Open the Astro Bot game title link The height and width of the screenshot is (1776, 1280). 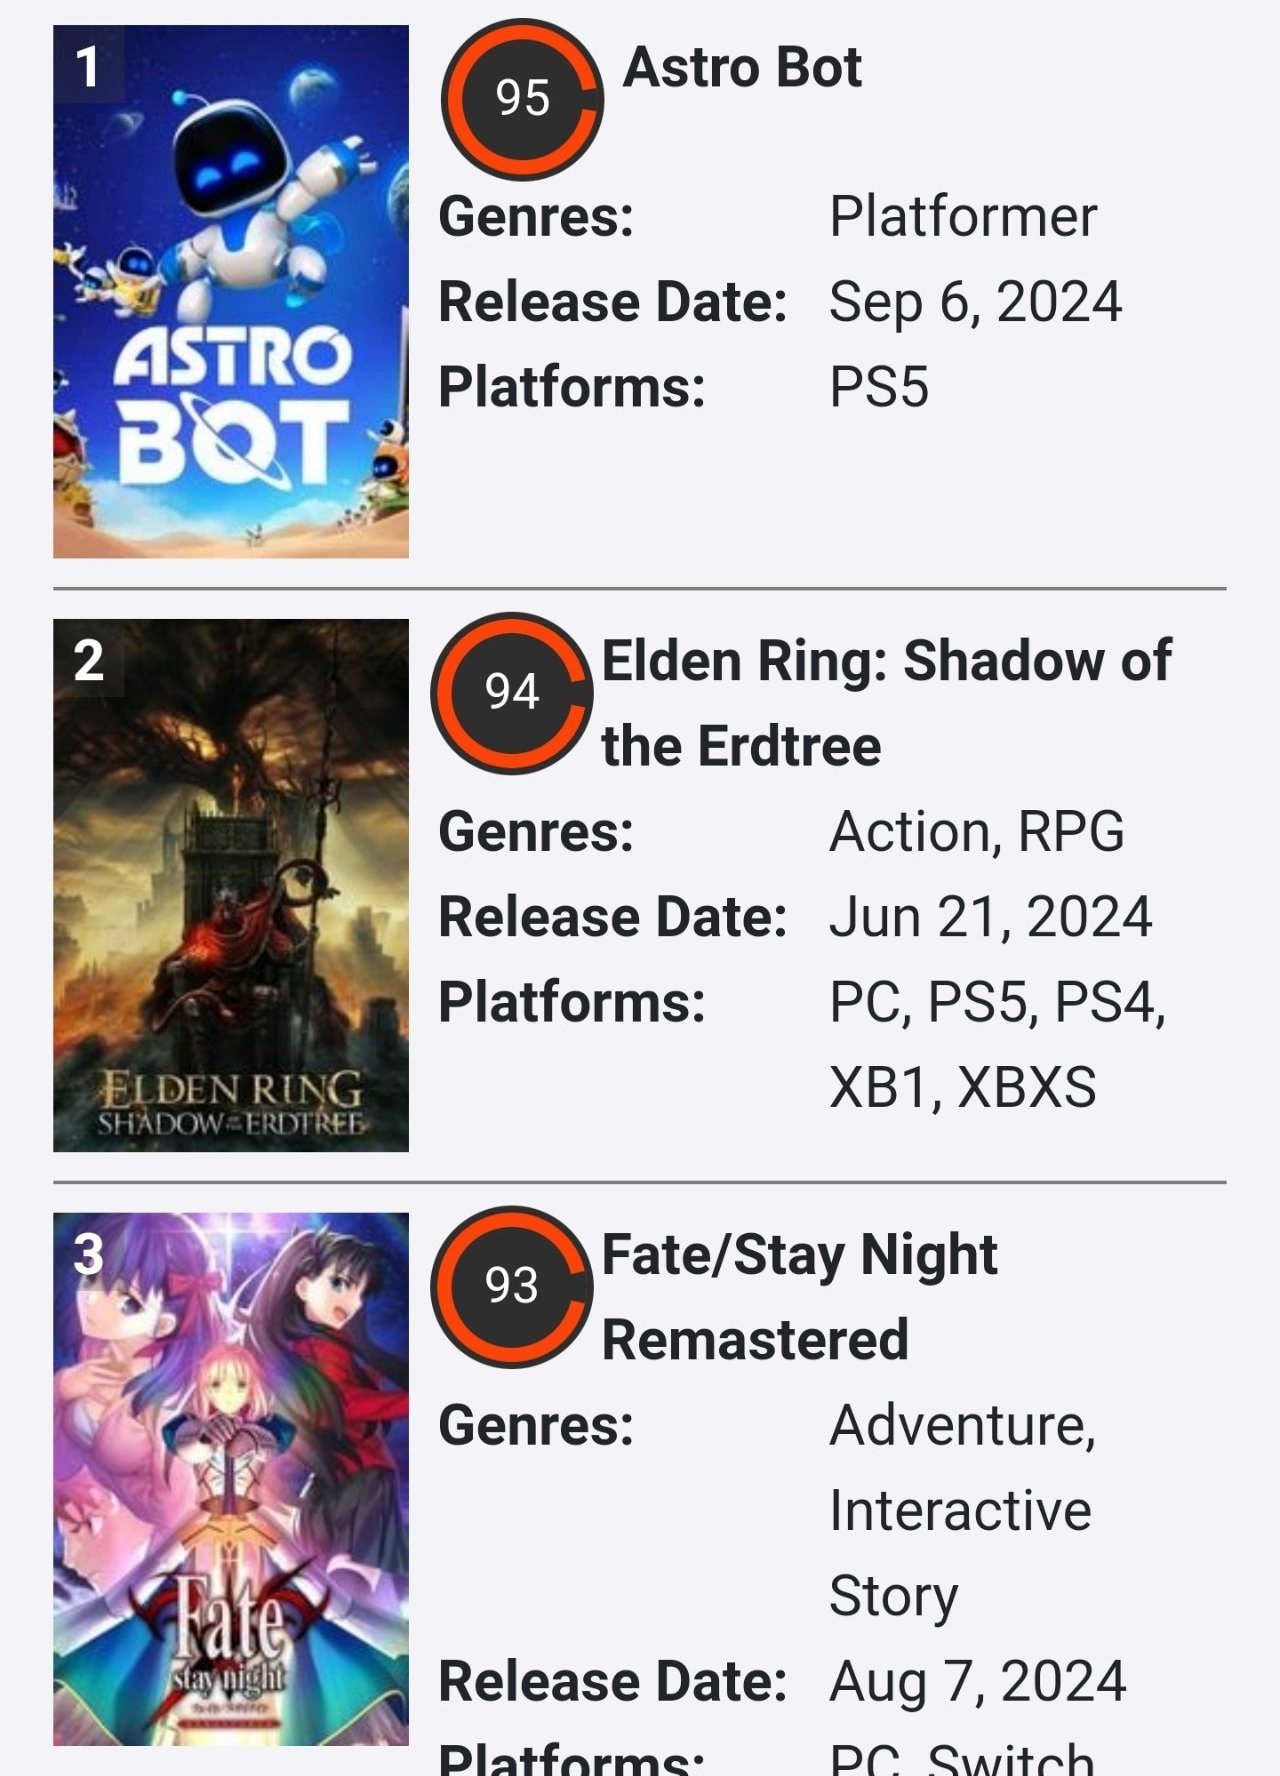pos(741,68)
